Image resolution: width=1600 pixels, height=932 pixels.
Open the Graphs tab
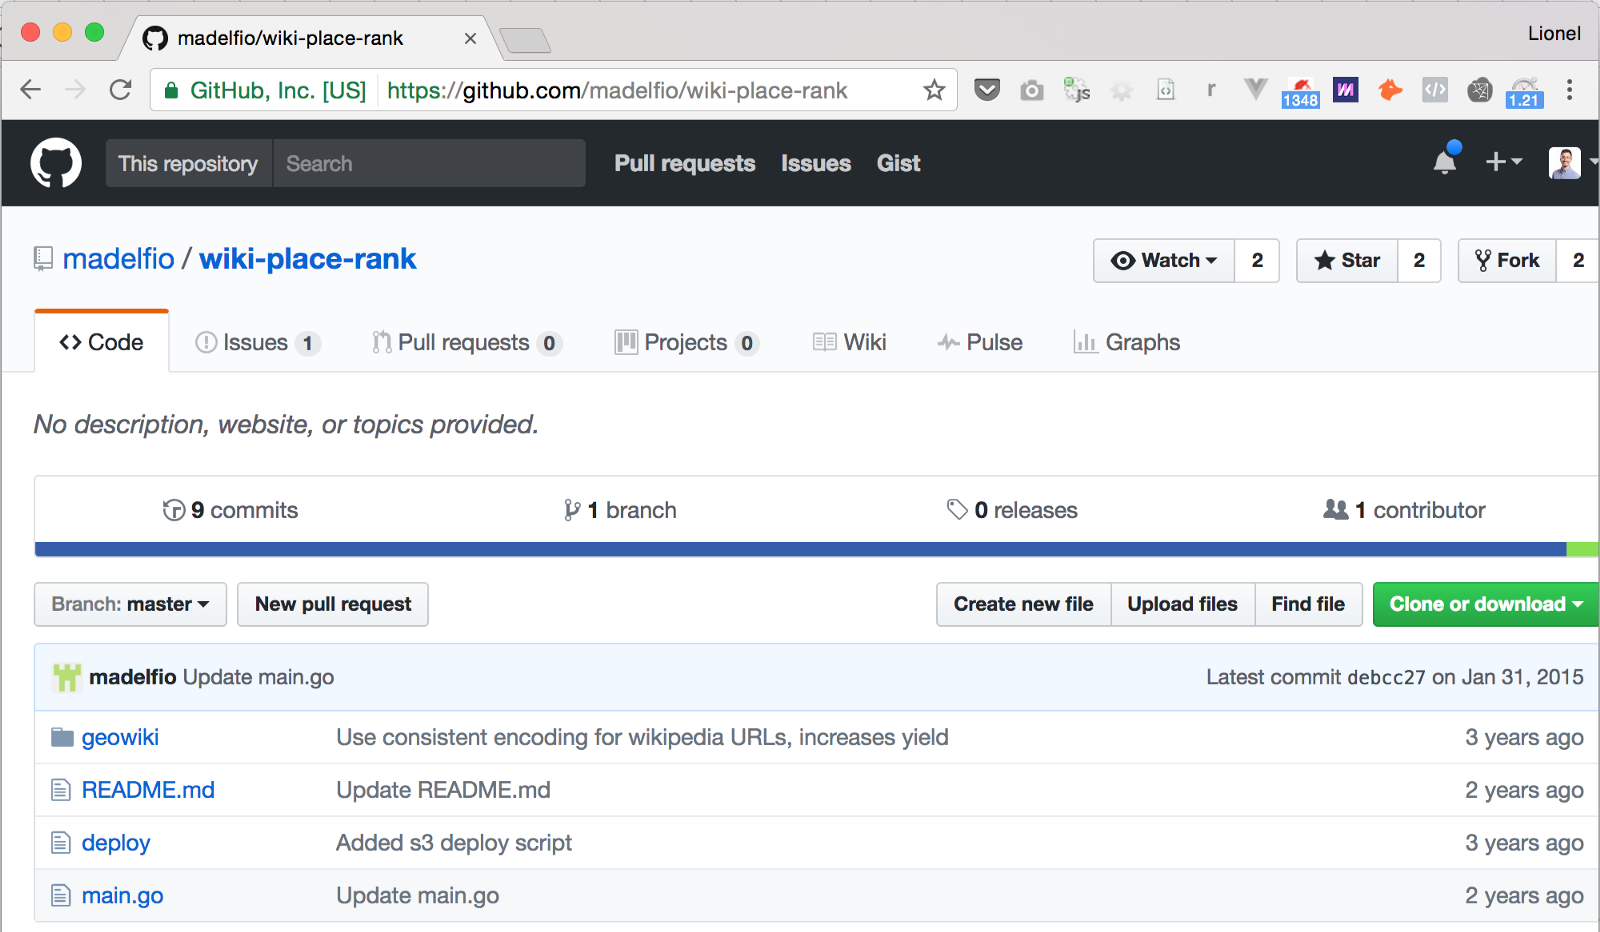coord(1127,343)
